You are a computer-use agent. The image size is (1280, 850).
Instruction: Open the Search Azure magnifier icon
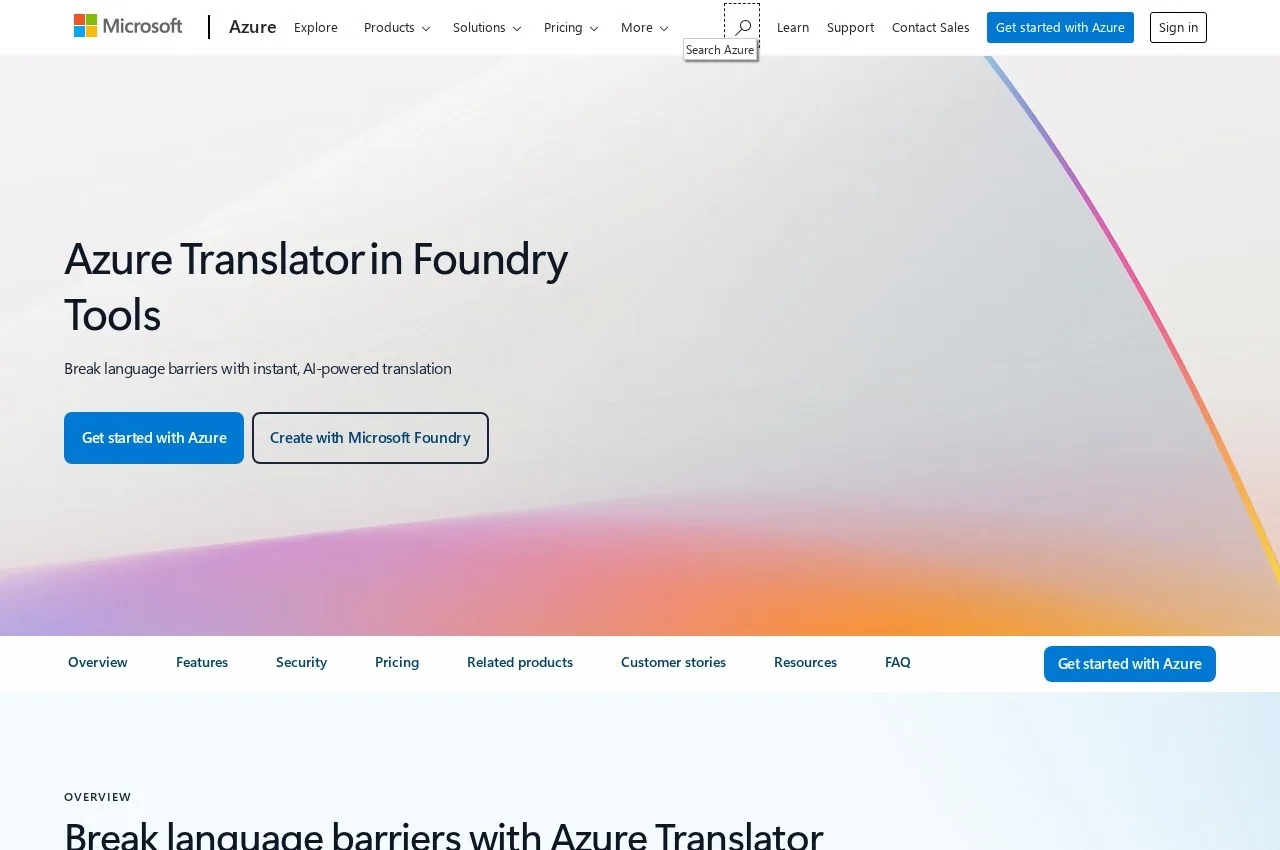(x=742, y=27)
